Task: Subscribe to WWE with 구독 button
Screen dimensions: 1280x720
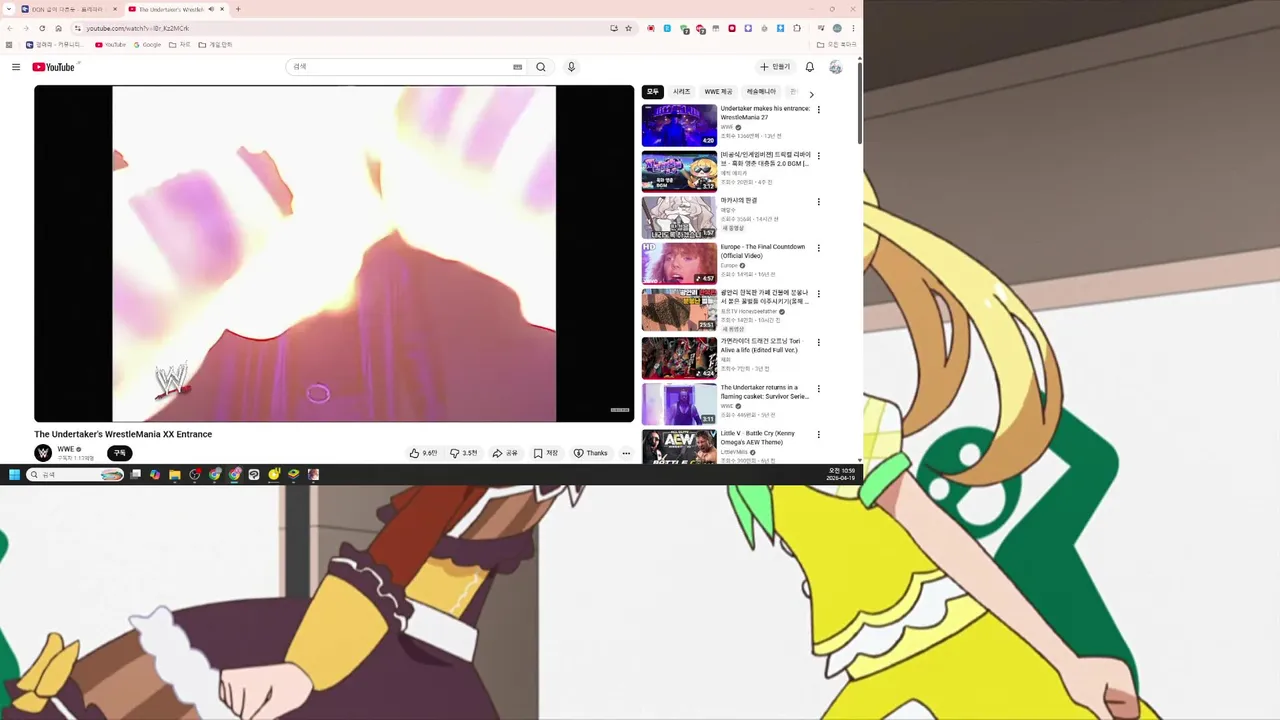Action: [120, 453]
